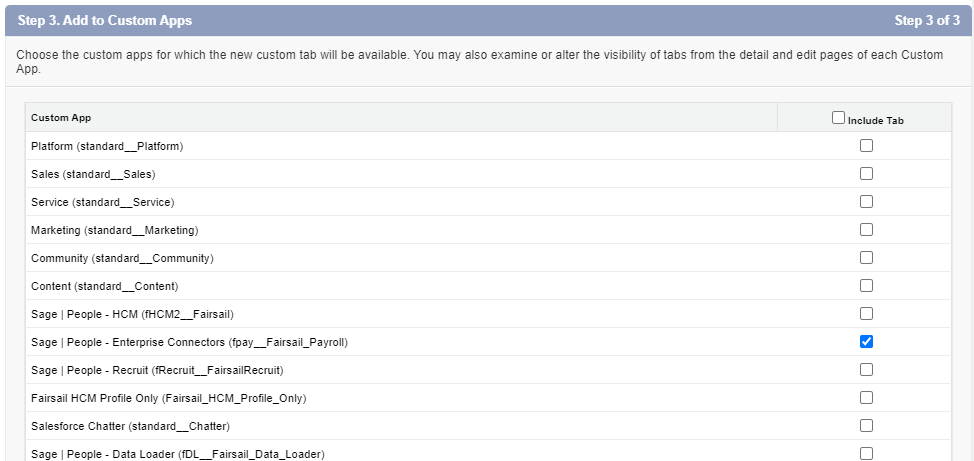Click the Custom App column header
The height and width of the screenshot is (461, 974).
(61, 118)
